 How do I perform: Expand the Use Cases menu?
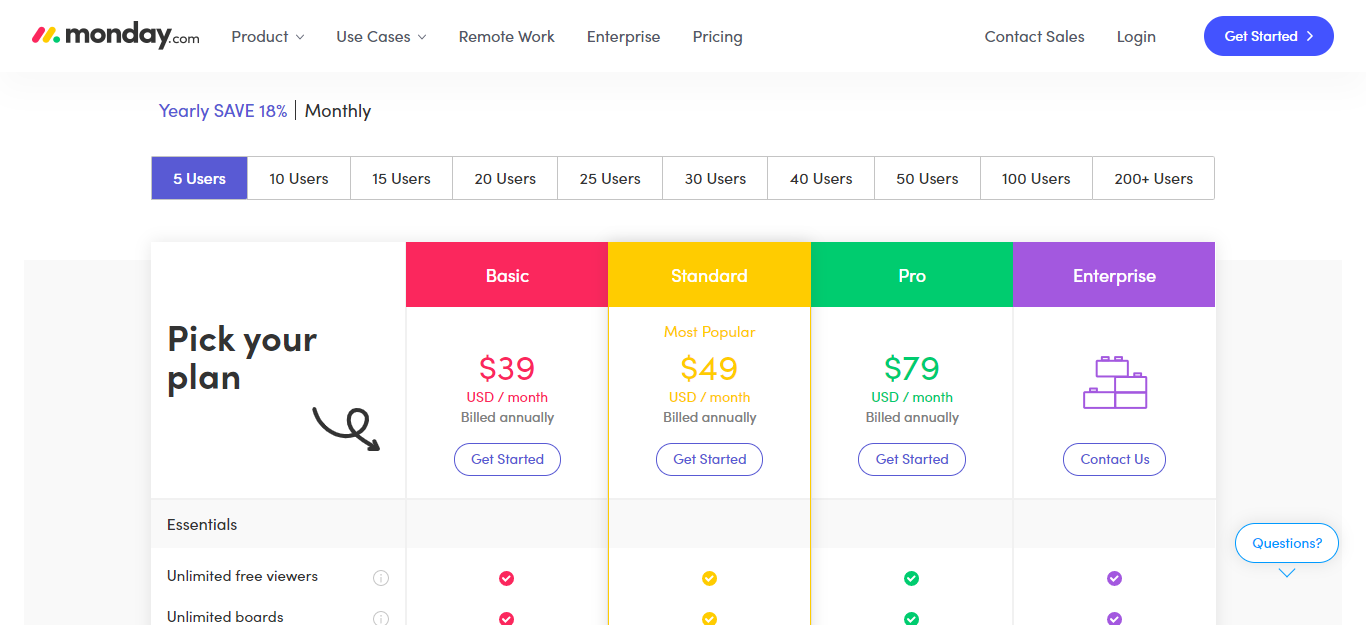pos(381,36)
